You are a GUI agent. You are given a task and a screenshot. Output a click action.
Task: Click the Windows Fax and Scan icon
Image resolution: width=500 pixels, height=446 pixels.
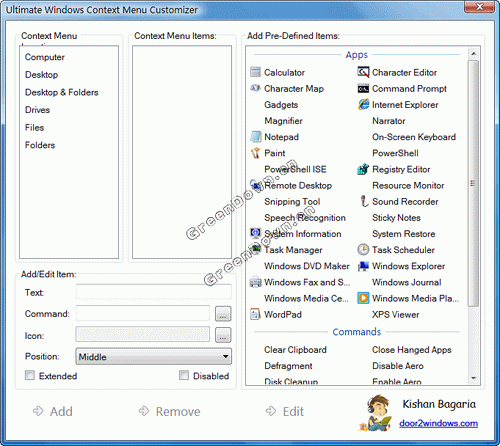pyautogui.click(x=255, y=282)
